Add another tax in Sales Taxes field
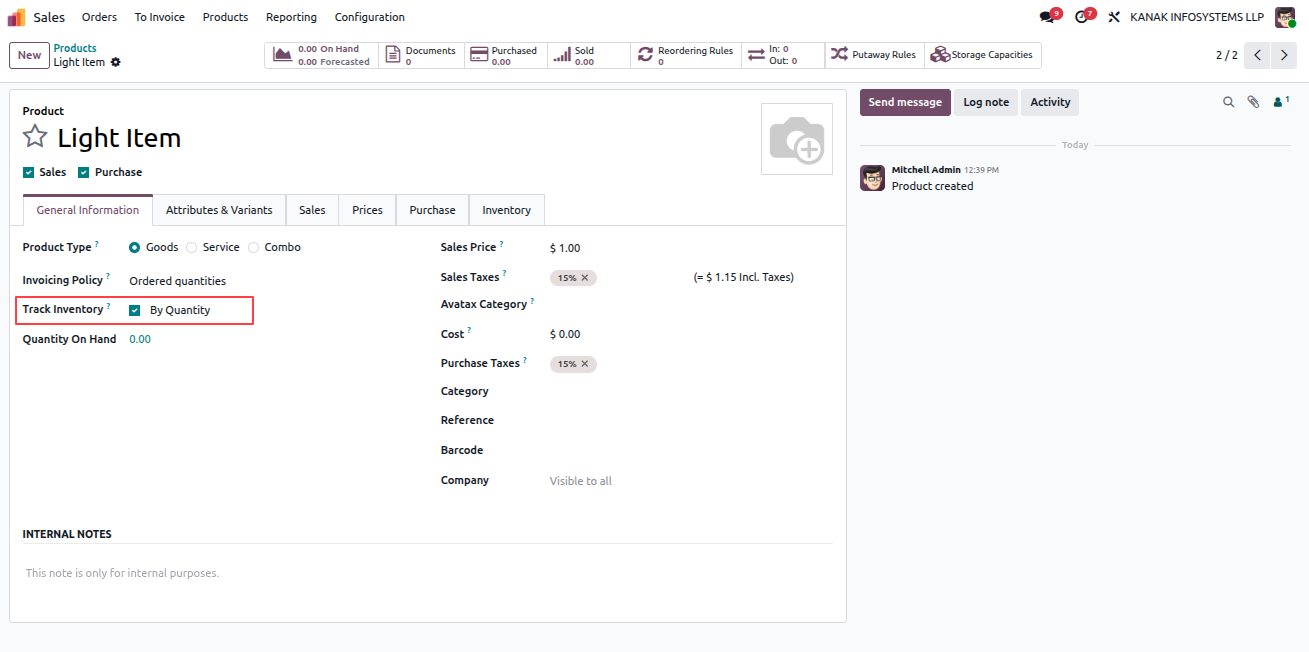The image size is (1309, 652). pos(640,278)
